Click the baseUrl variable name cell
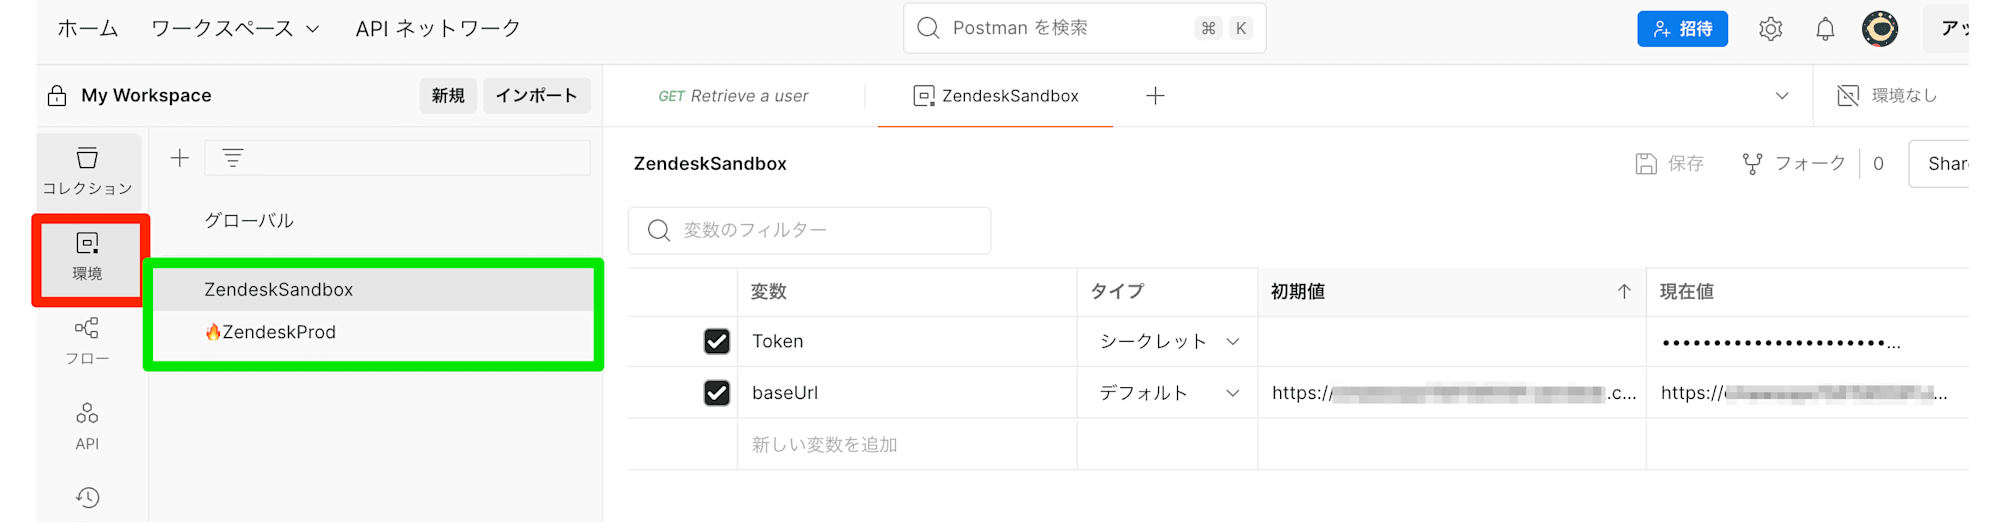2000x522 pixels. click(x=907, y=393)
